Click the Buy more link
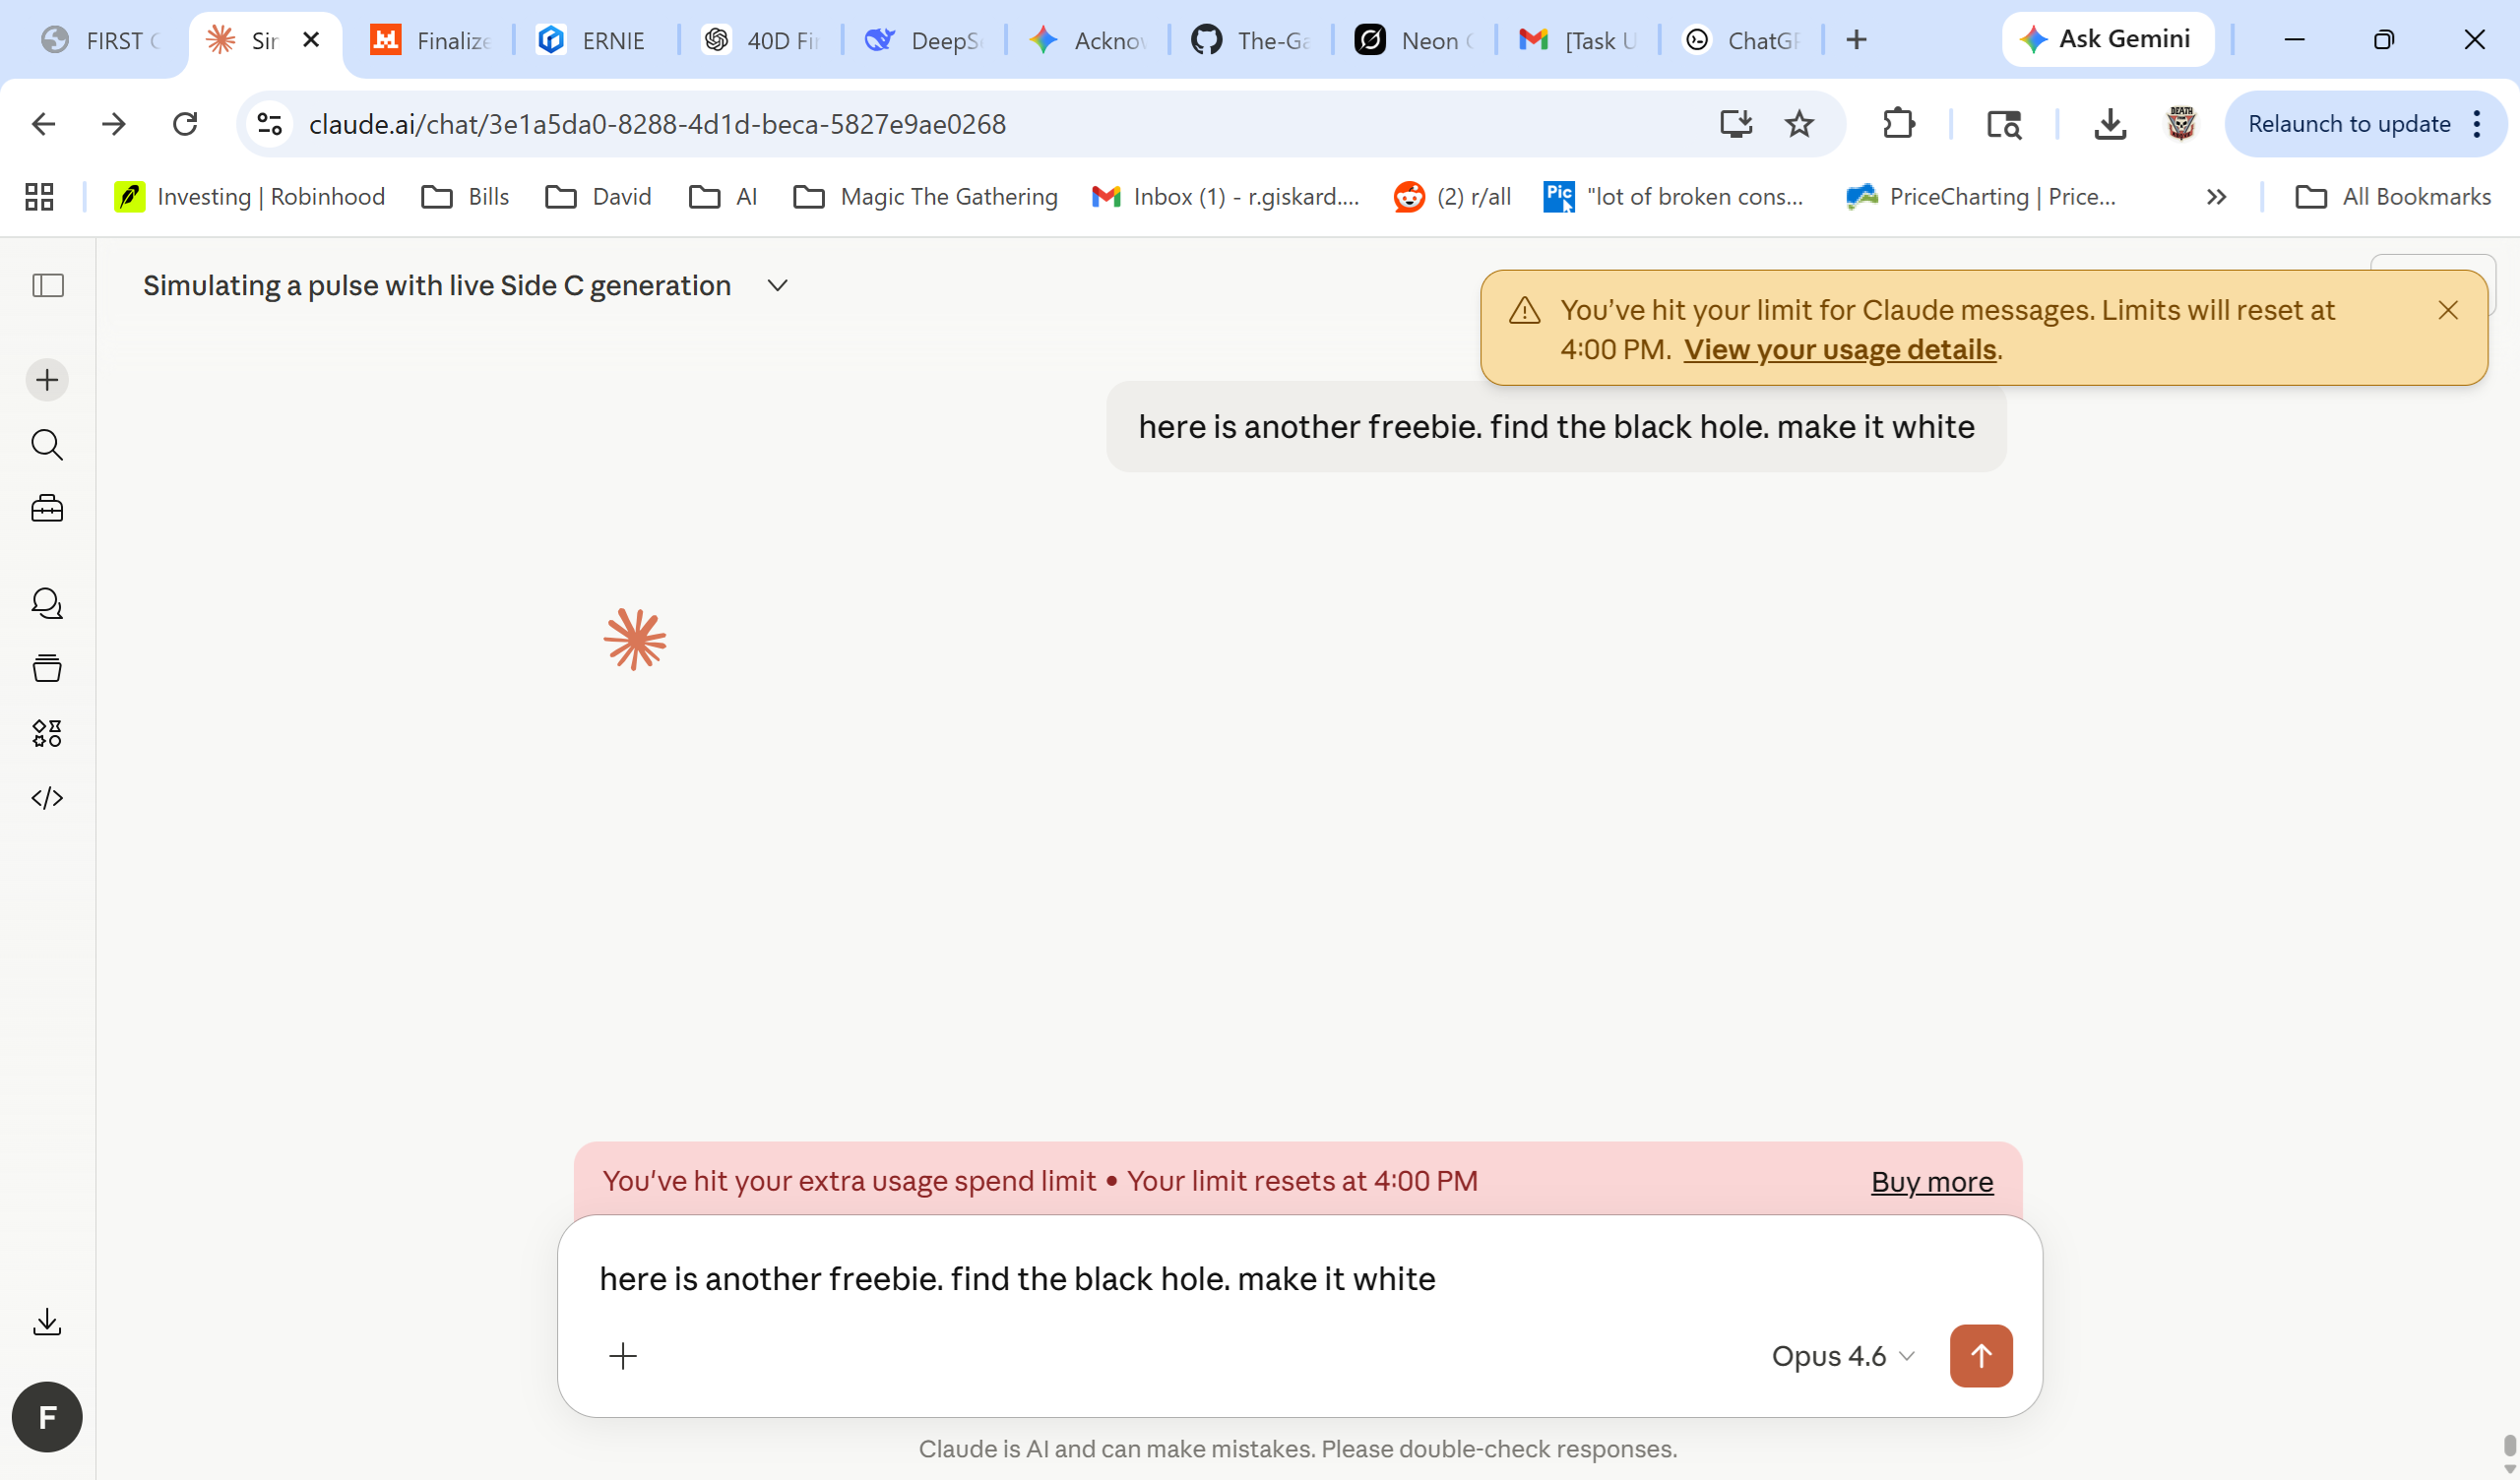 tap(1932, 1182)
